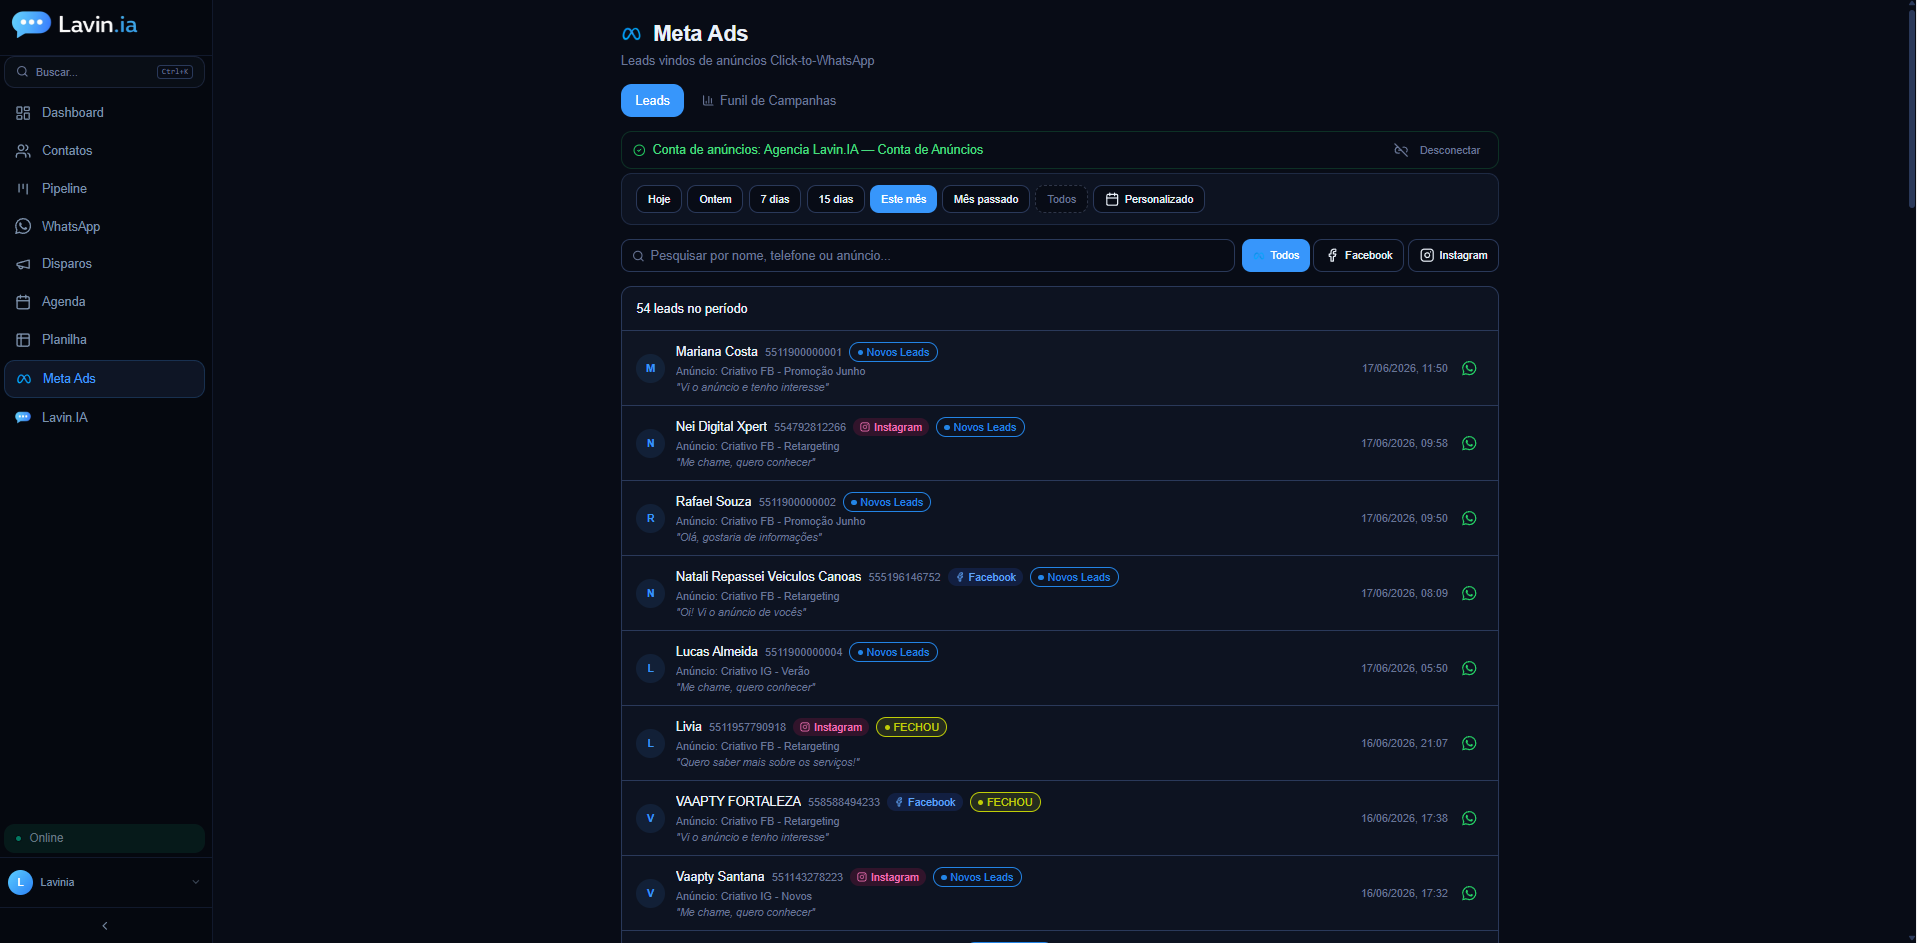Disconnect the ad account via Desconectar

pos(1438,150)
